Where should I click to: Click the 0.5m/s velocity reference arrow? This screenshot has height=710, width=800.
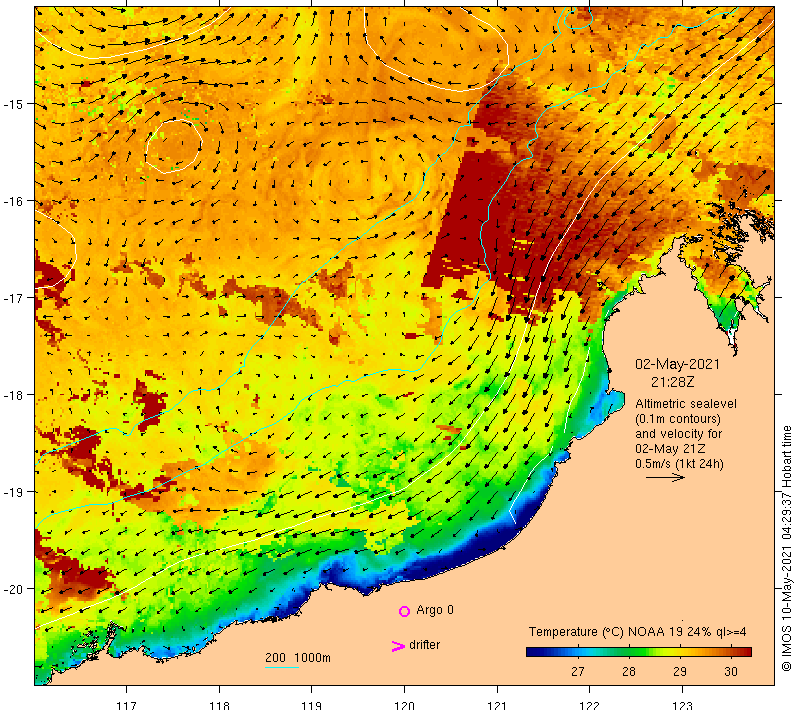point(665,477)
